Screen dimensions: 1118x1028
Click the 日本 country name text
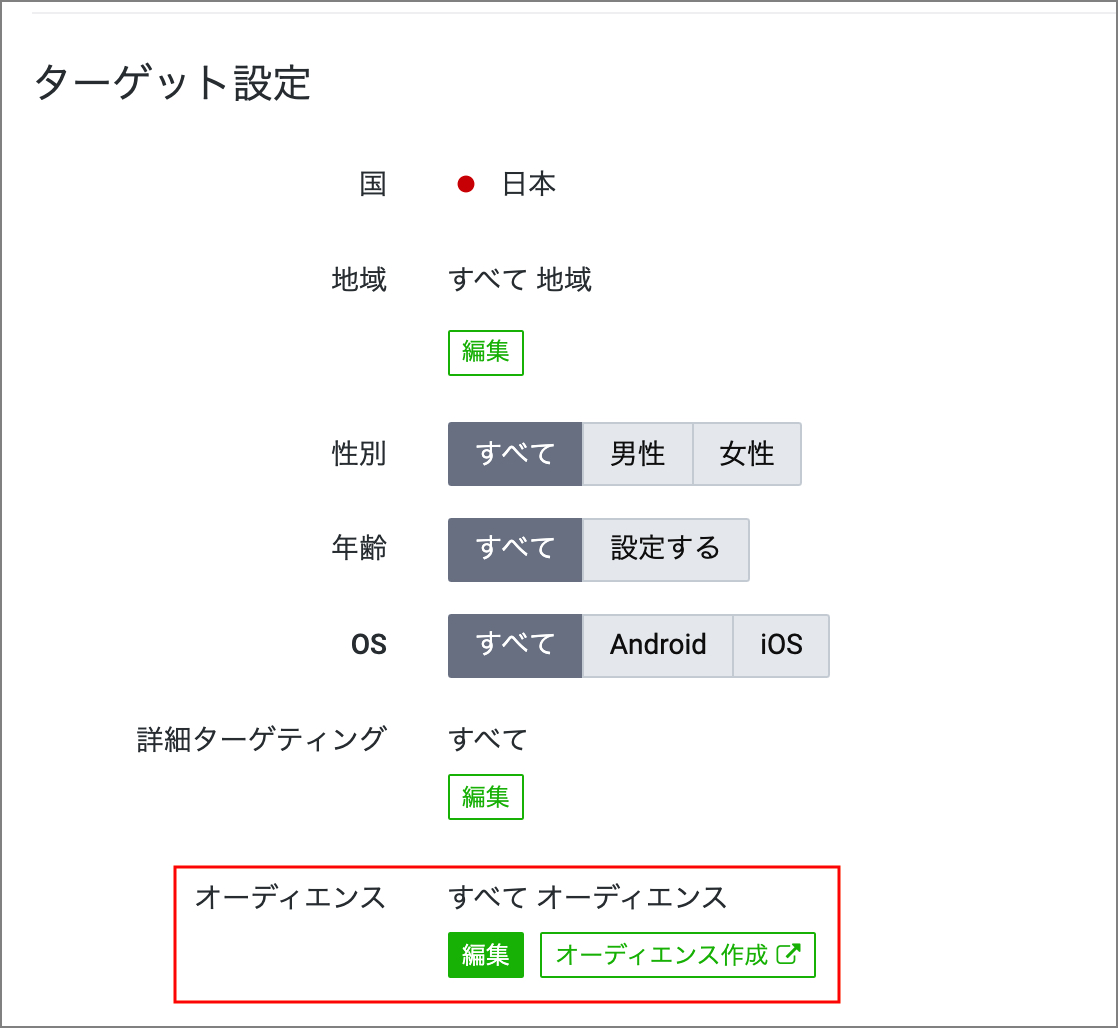[528, 185]
